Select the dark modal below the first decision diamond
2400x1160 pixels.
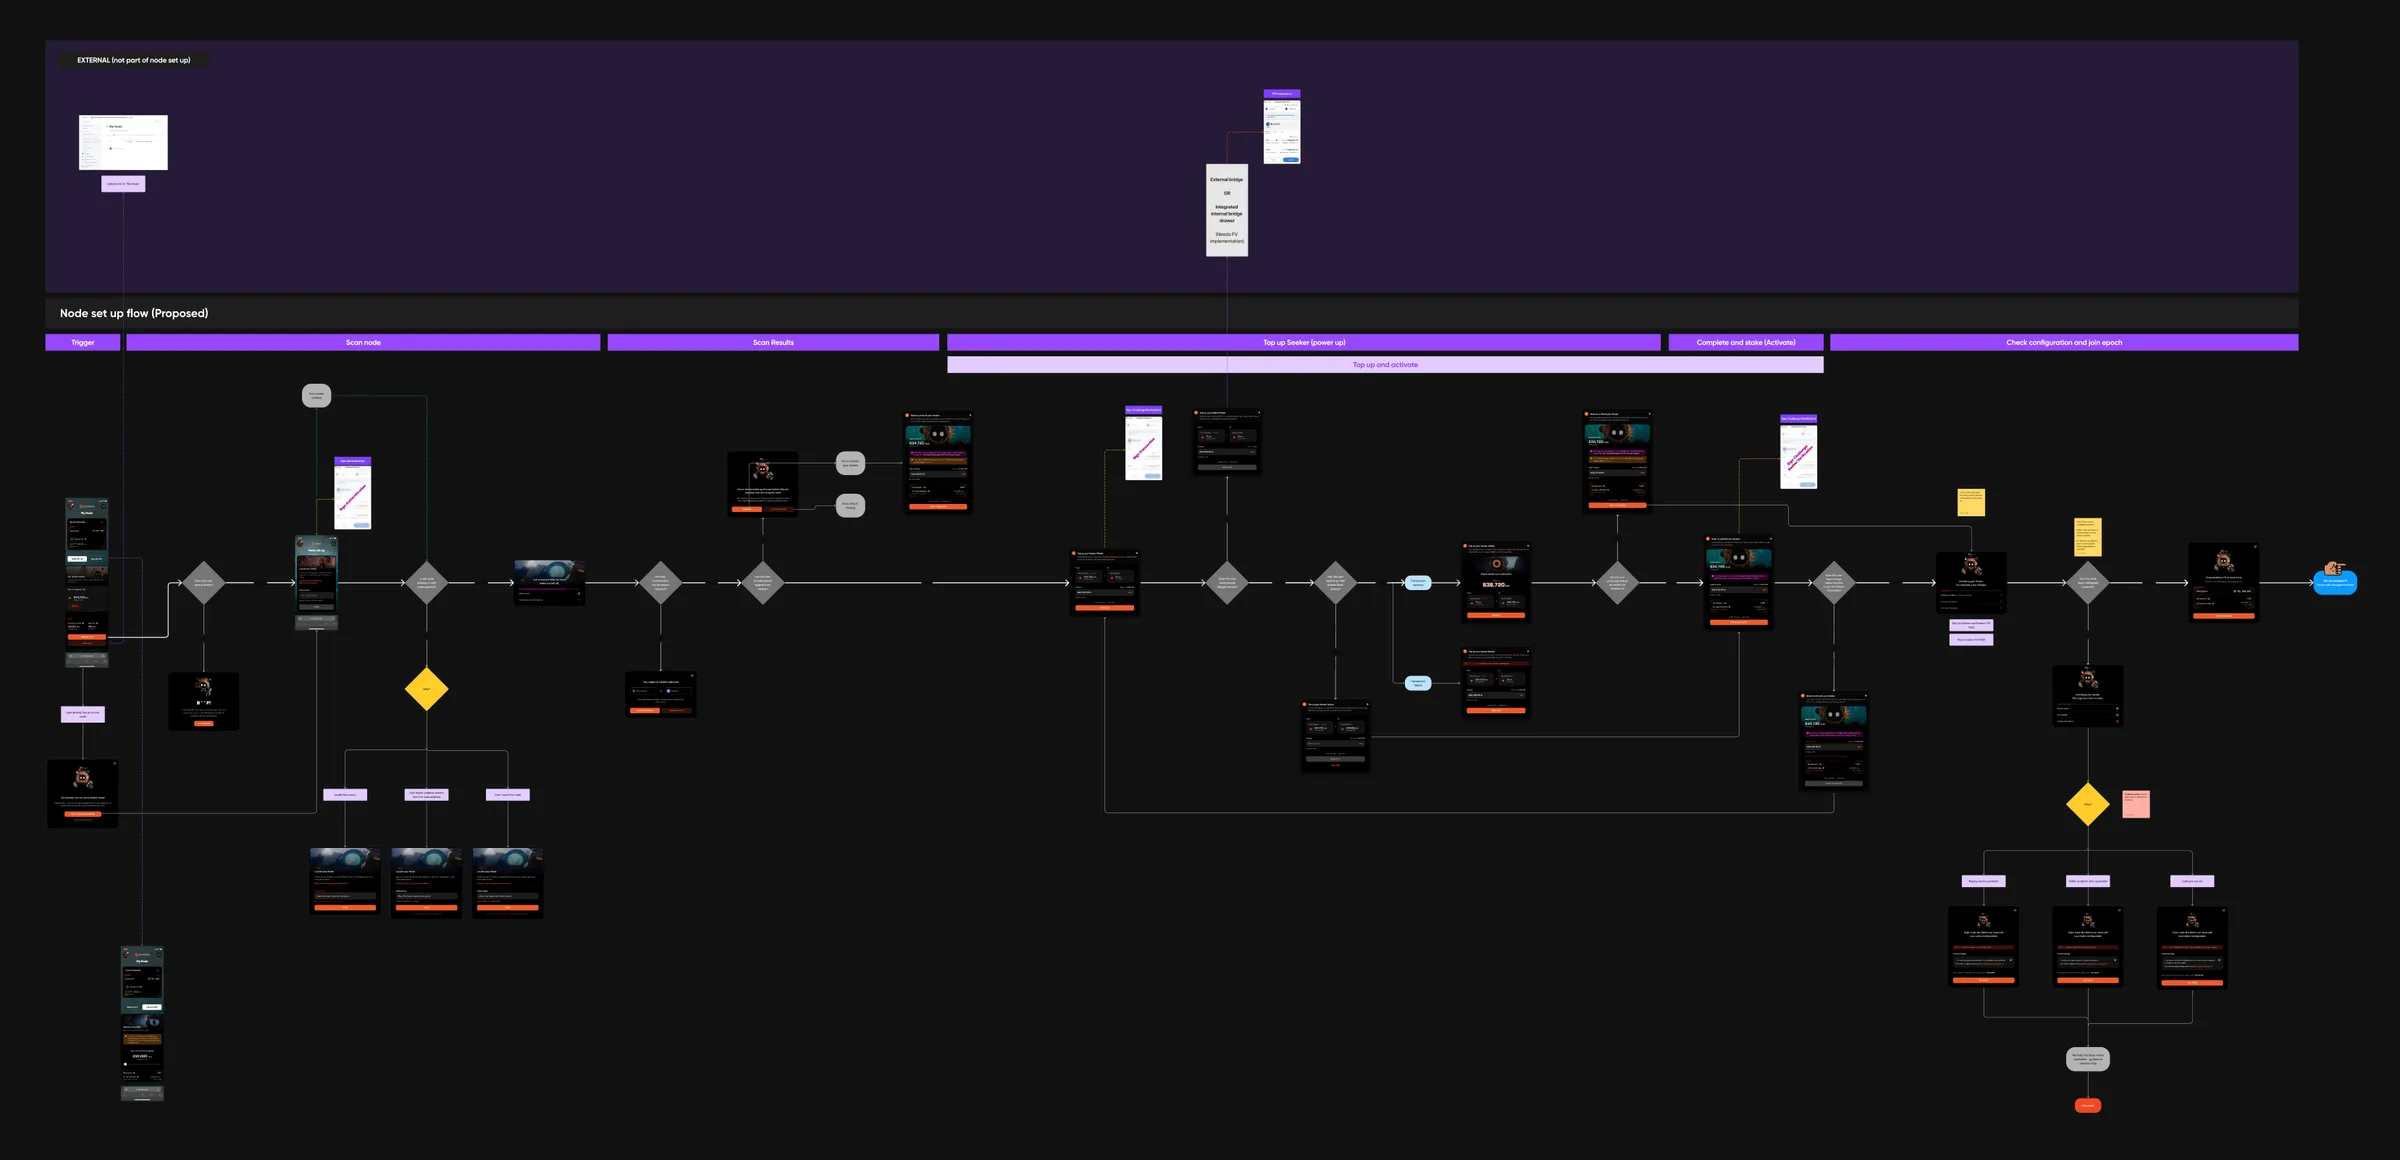tap(204, 701)
